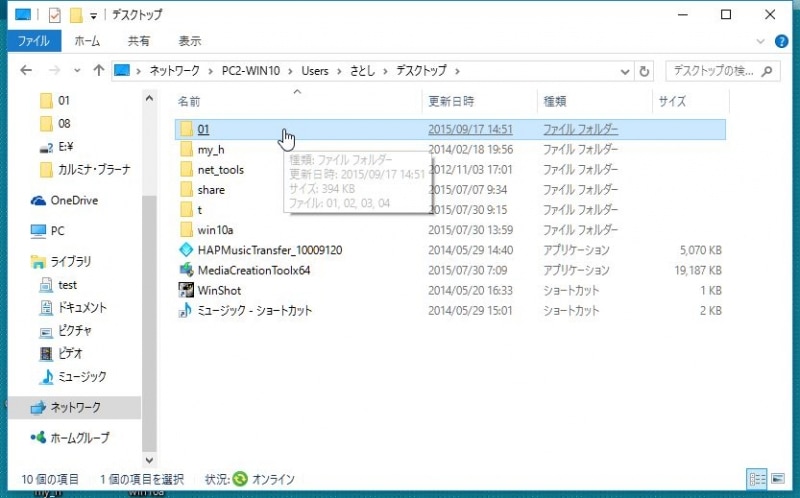Open the chevron after デスクトップ breadcrumb
Screen dimensions: 800x498
coord(457,71)
